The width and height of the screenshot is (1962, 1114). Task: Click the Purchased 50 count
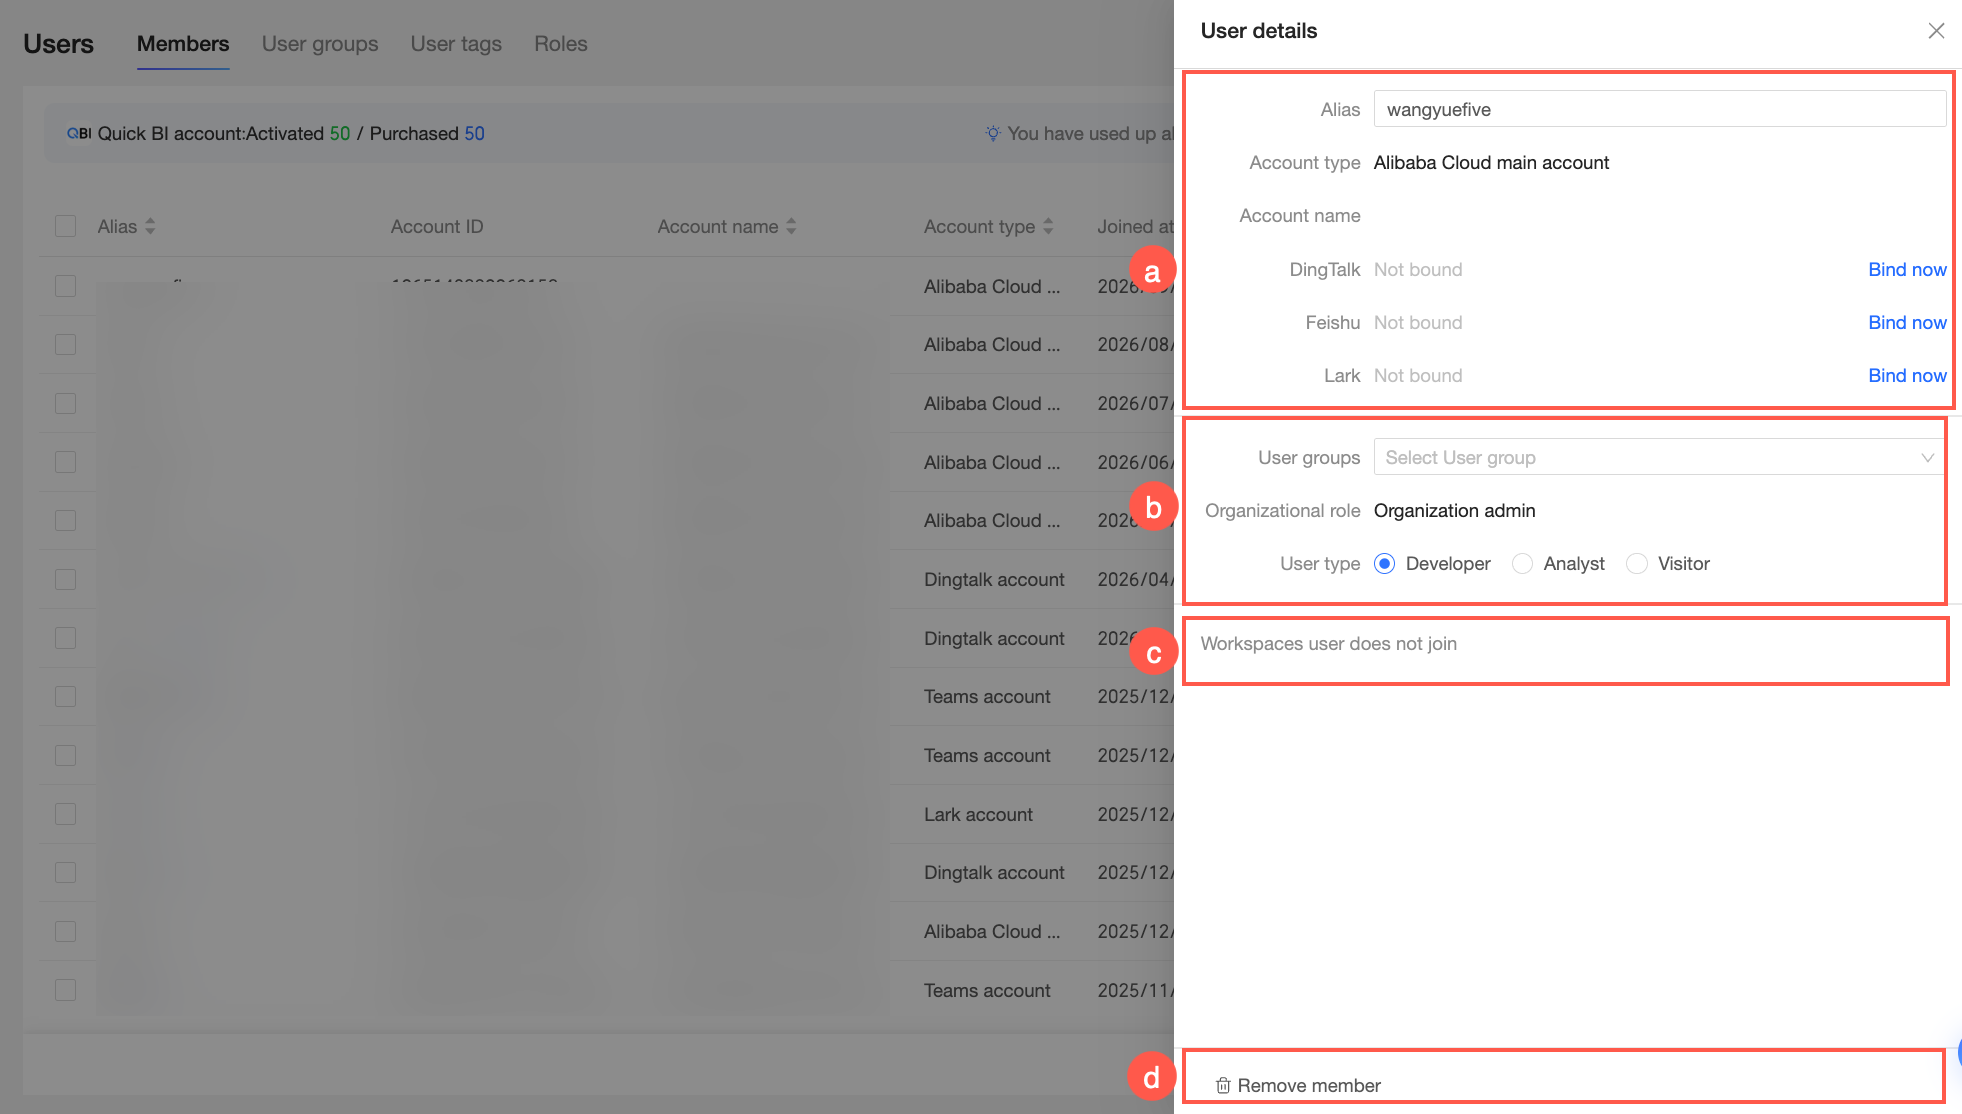tap(474, 133)
